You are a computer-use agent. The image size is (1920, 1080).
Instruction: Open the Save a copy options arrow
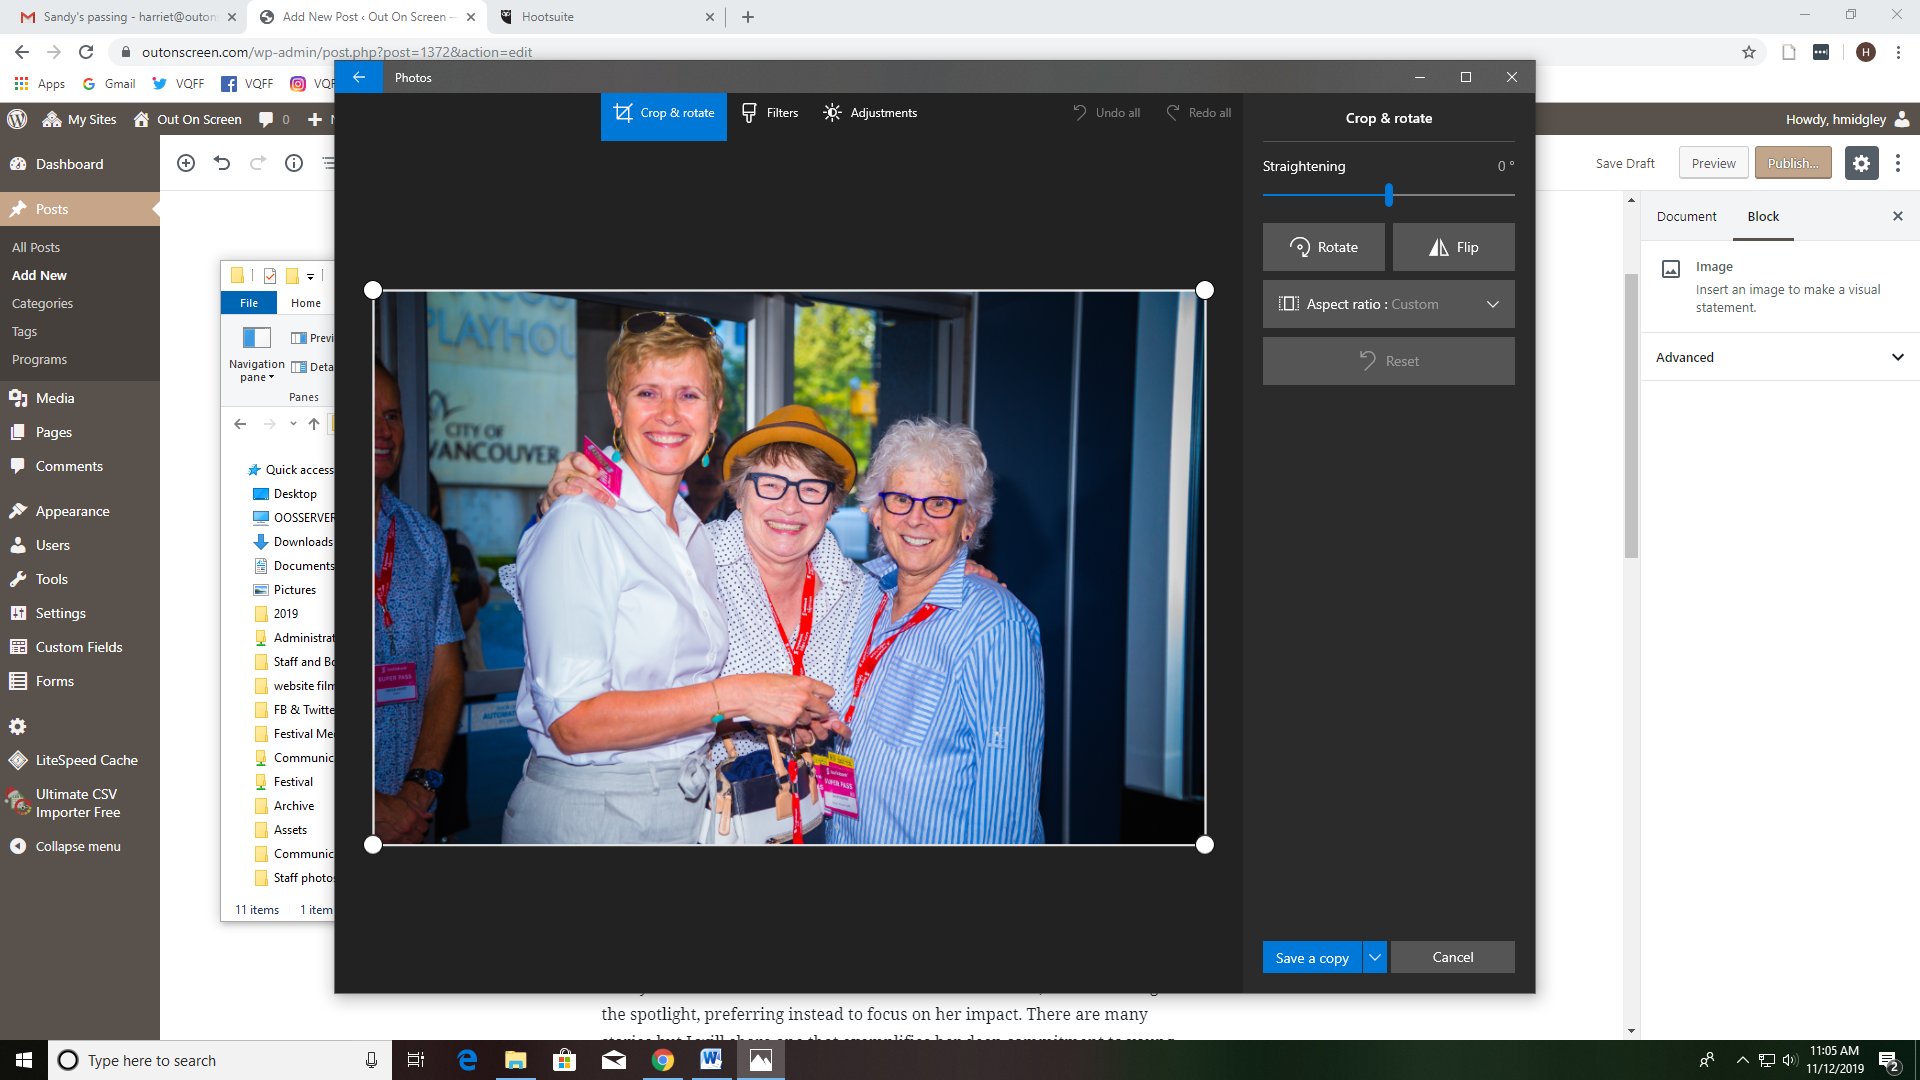pyautogui.click(x=1375, y=957)
